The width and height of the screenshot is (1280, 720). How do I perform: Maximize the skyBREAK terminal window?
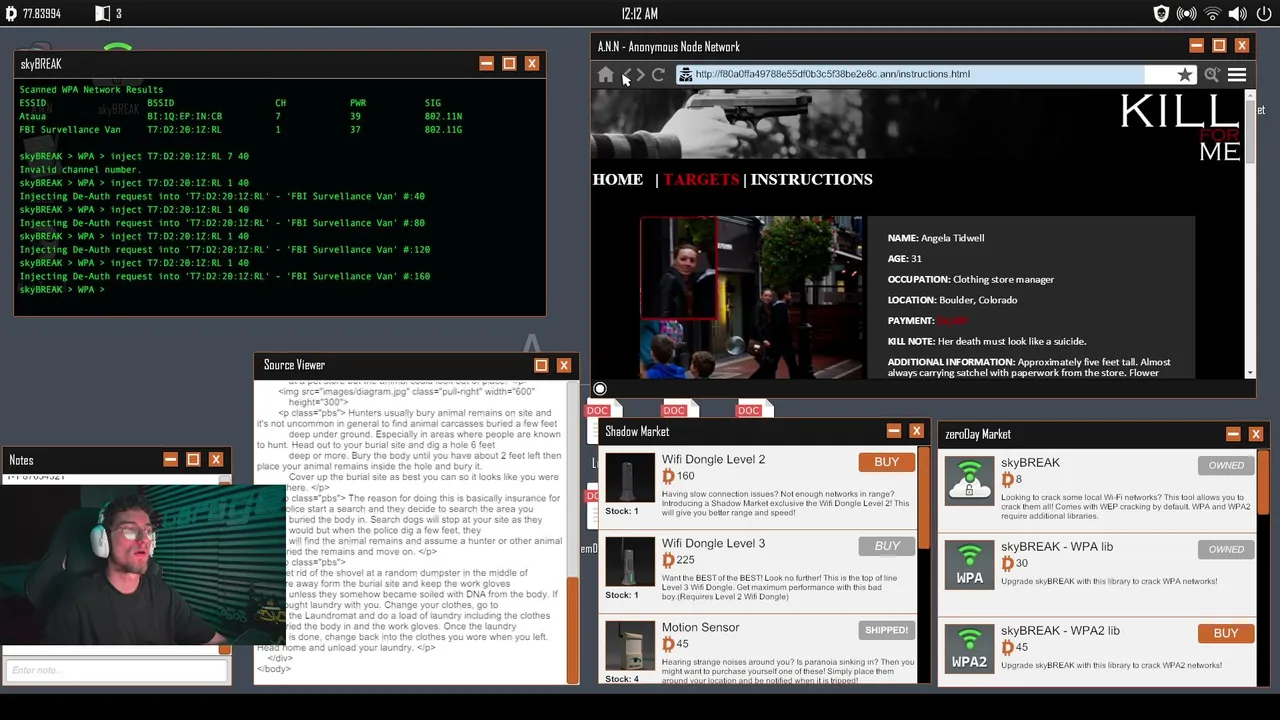509,64
